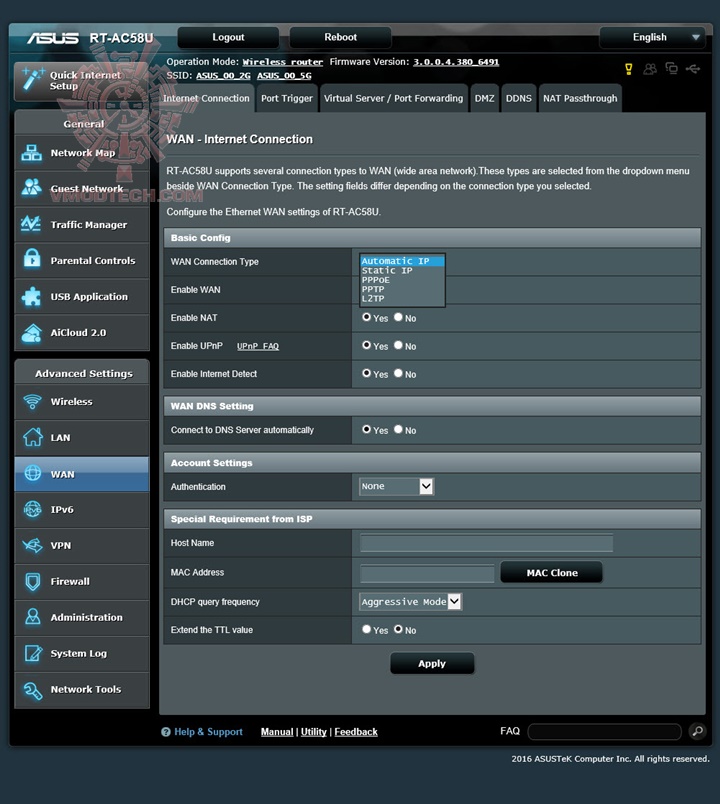The width and height of the screenshot is (720, 804).
Task: Click the FAQ search magnifier icon
Action: [698, 731]
